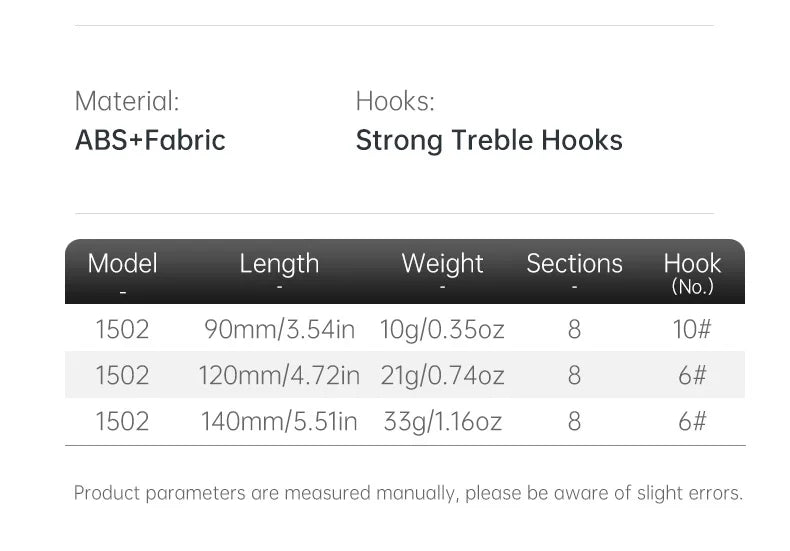Click the Hooks: label

395,101
